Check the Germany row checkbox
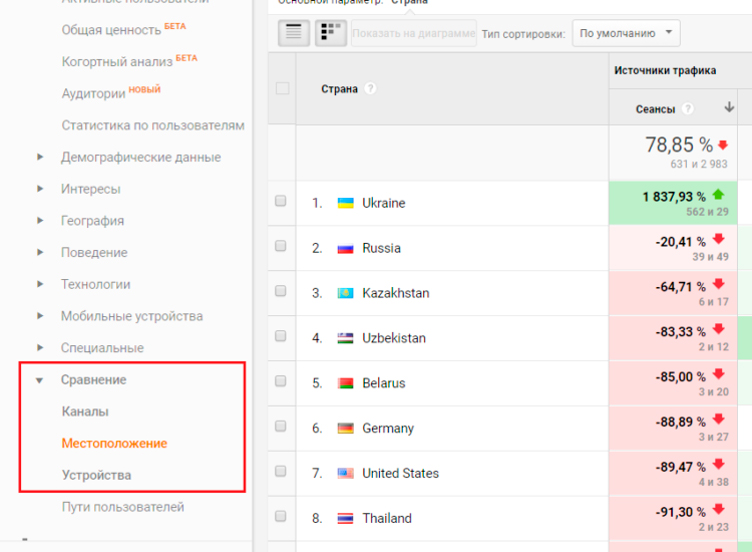This screenshot has height=552, width=752. point(281,426)
